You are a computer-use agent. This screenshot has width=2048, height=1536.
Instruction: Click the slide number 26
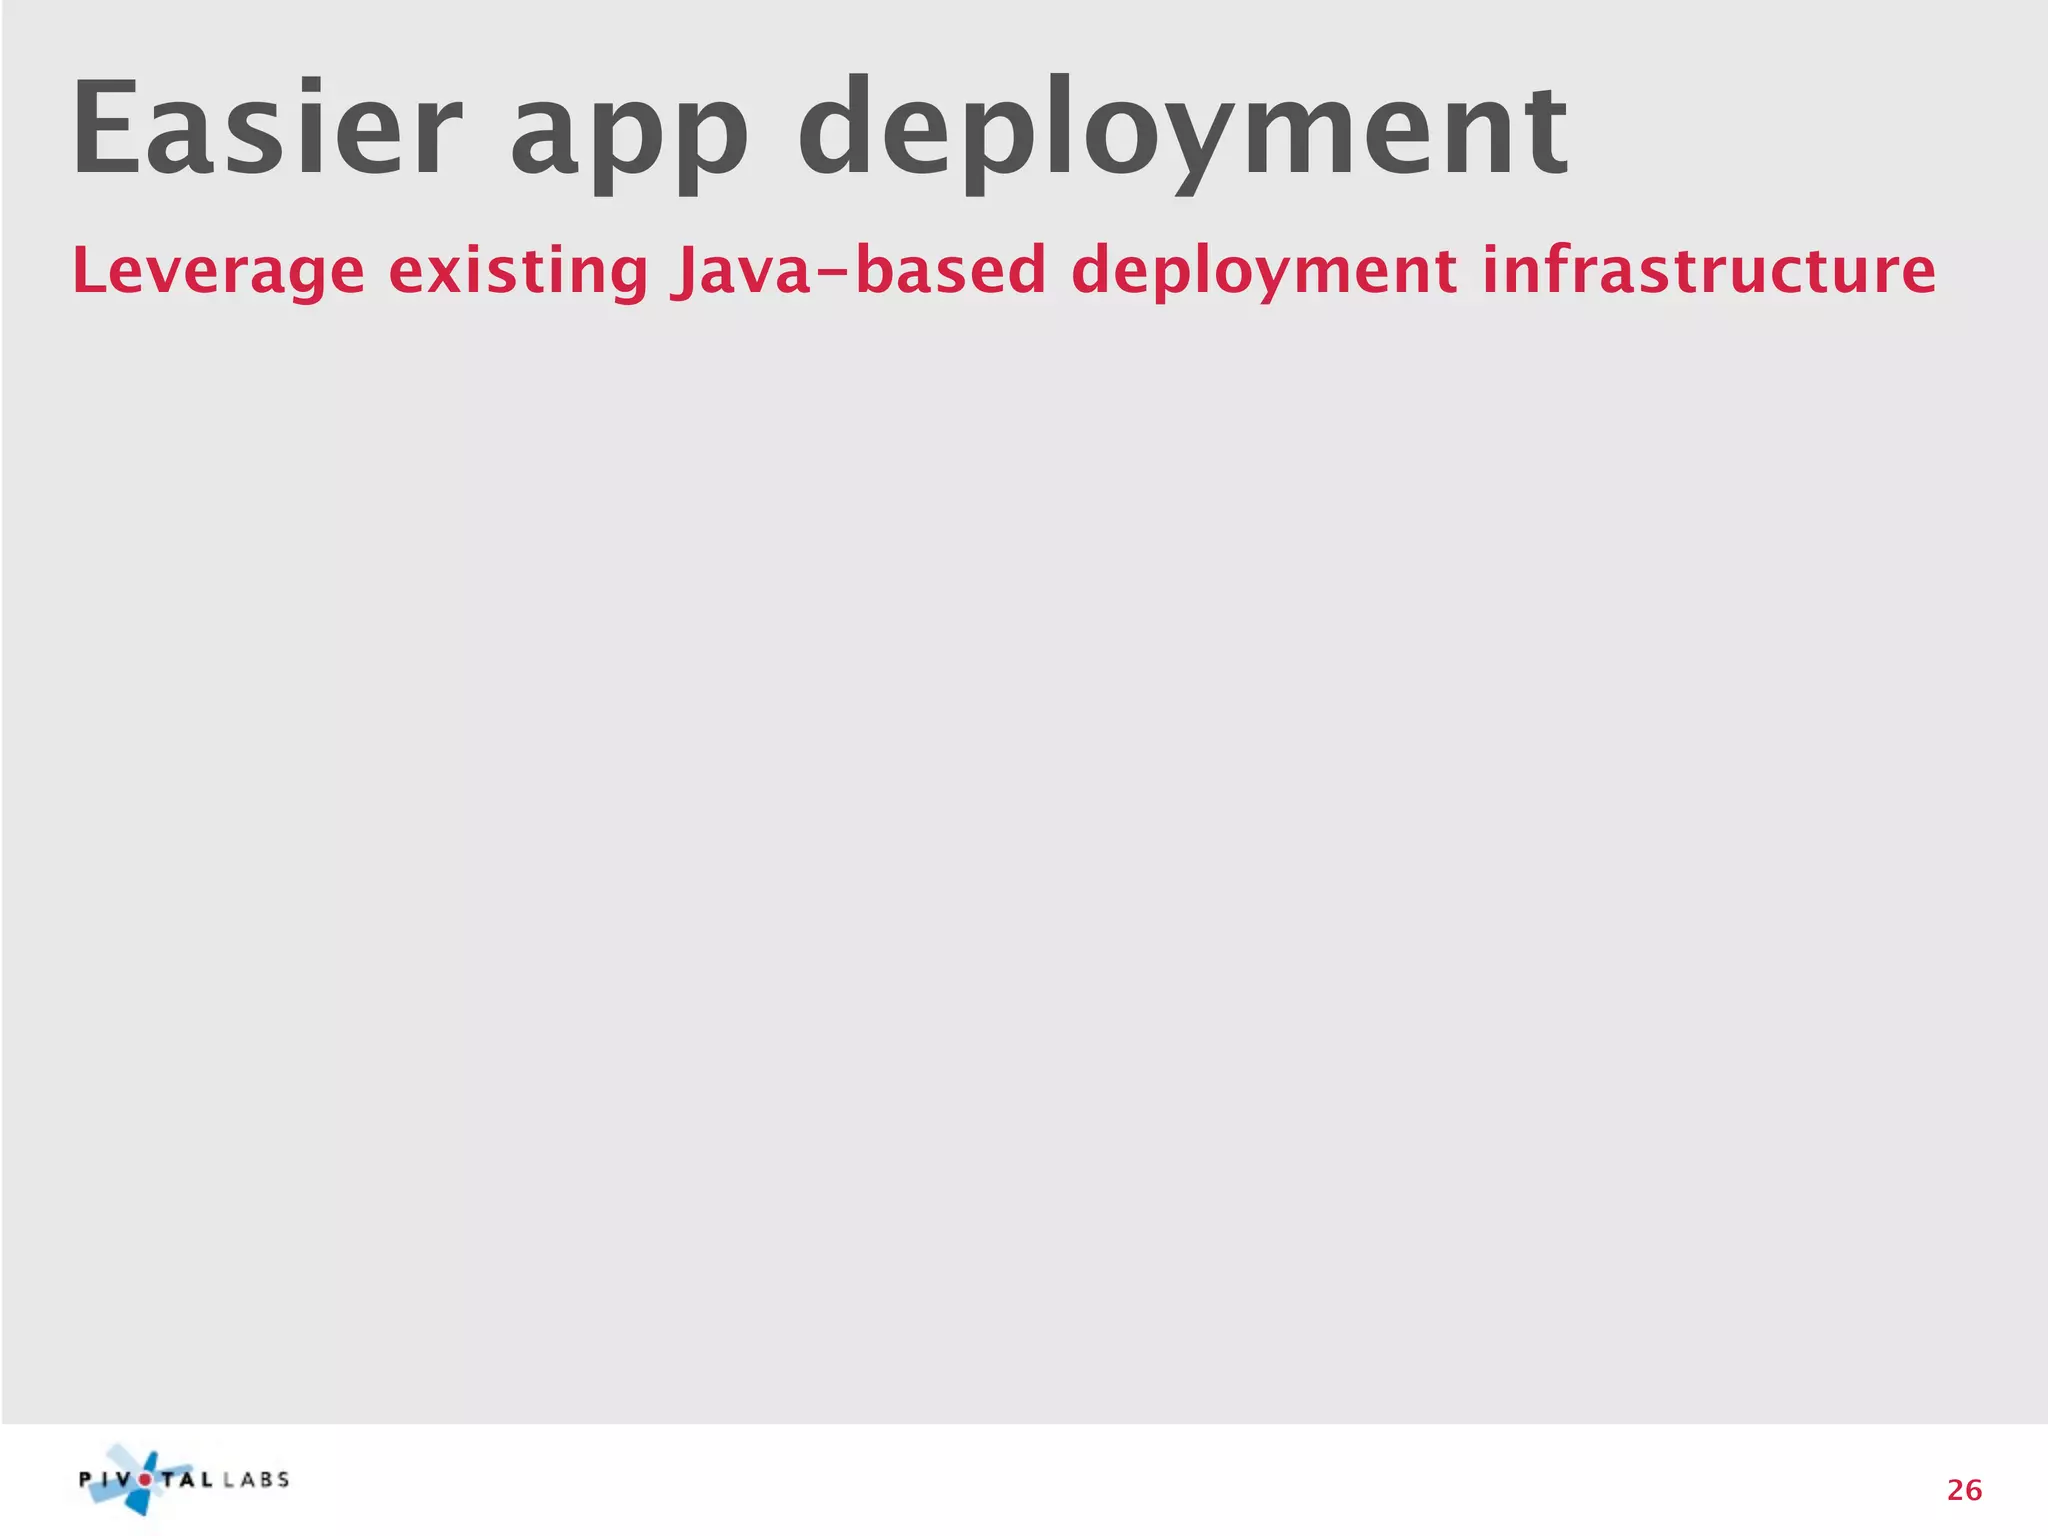(1964, 1491)
